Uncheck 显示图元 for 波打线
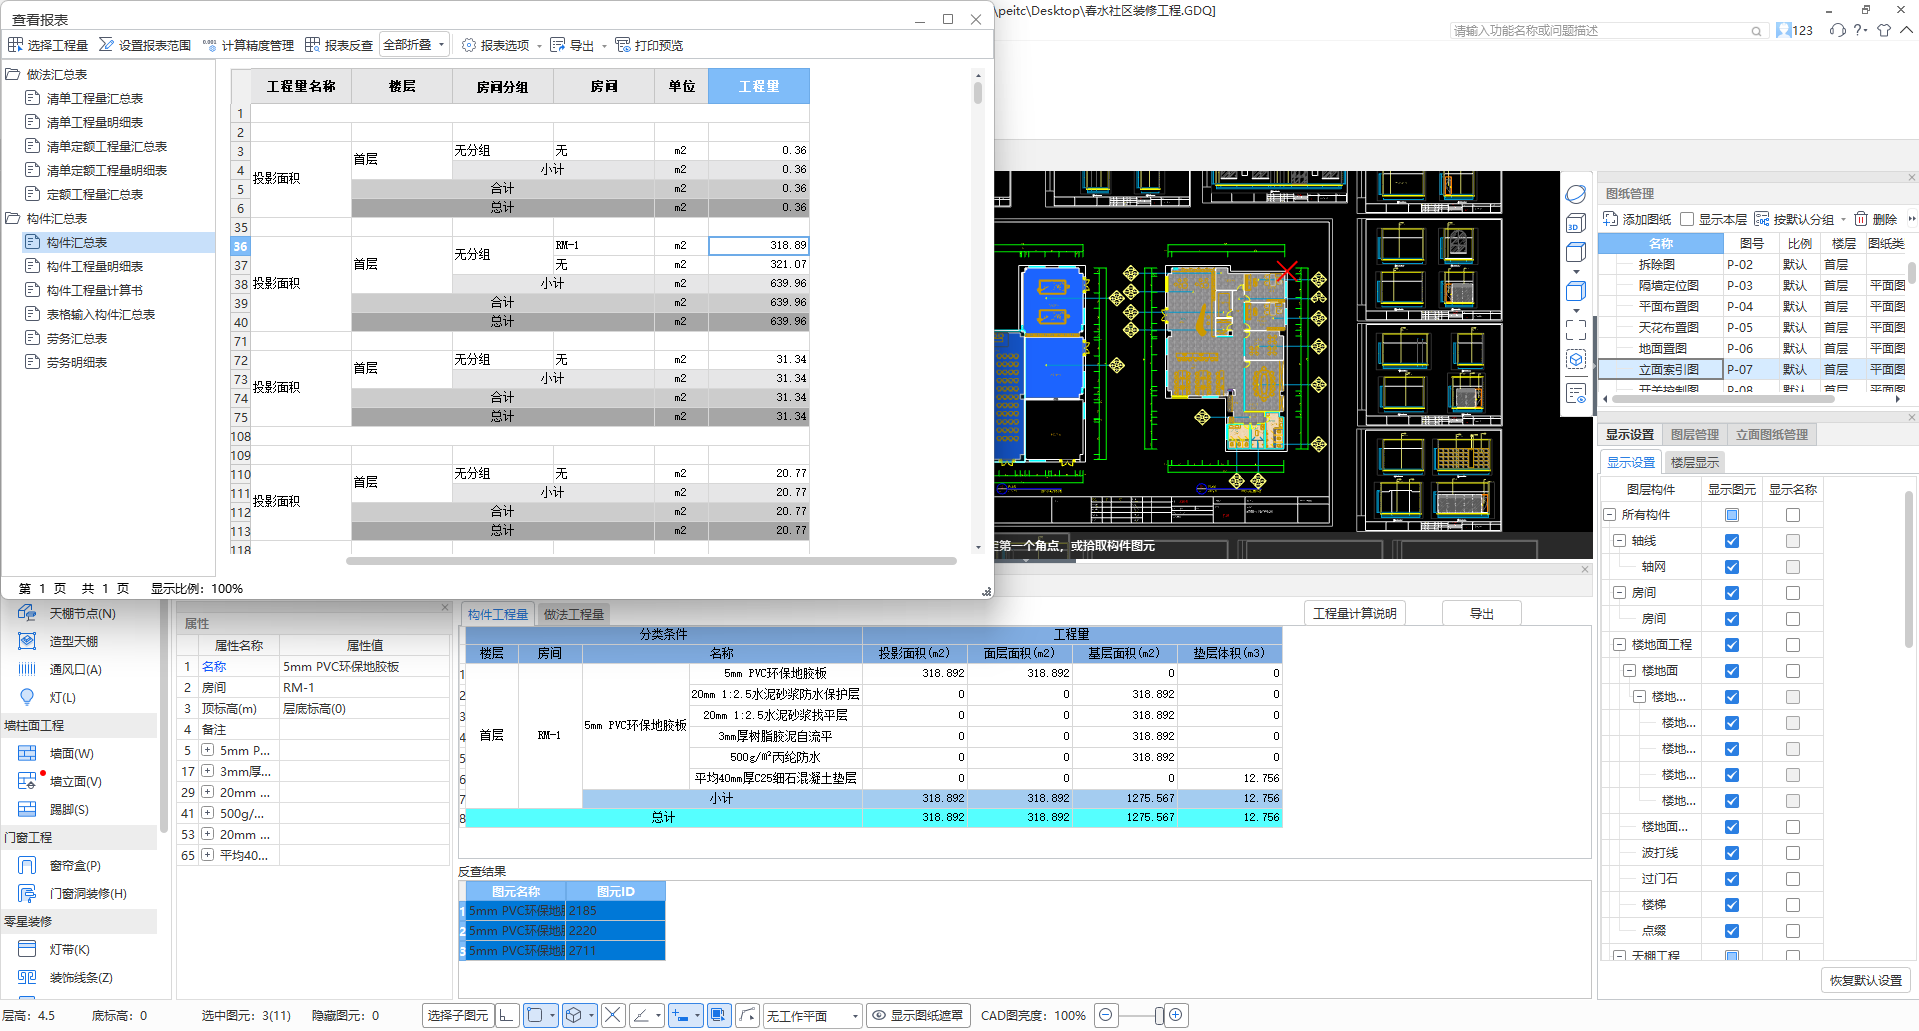Image resolution: width=1919 pixels, height=1031 pixels. tap(1732, 853)
